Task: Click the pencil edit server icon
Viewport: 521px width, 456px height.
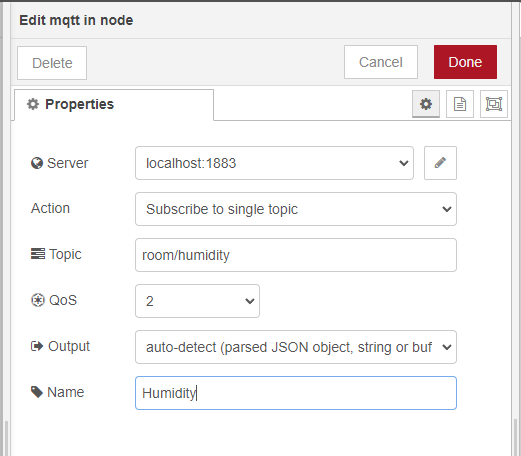Action: click(x=440, y=163)
